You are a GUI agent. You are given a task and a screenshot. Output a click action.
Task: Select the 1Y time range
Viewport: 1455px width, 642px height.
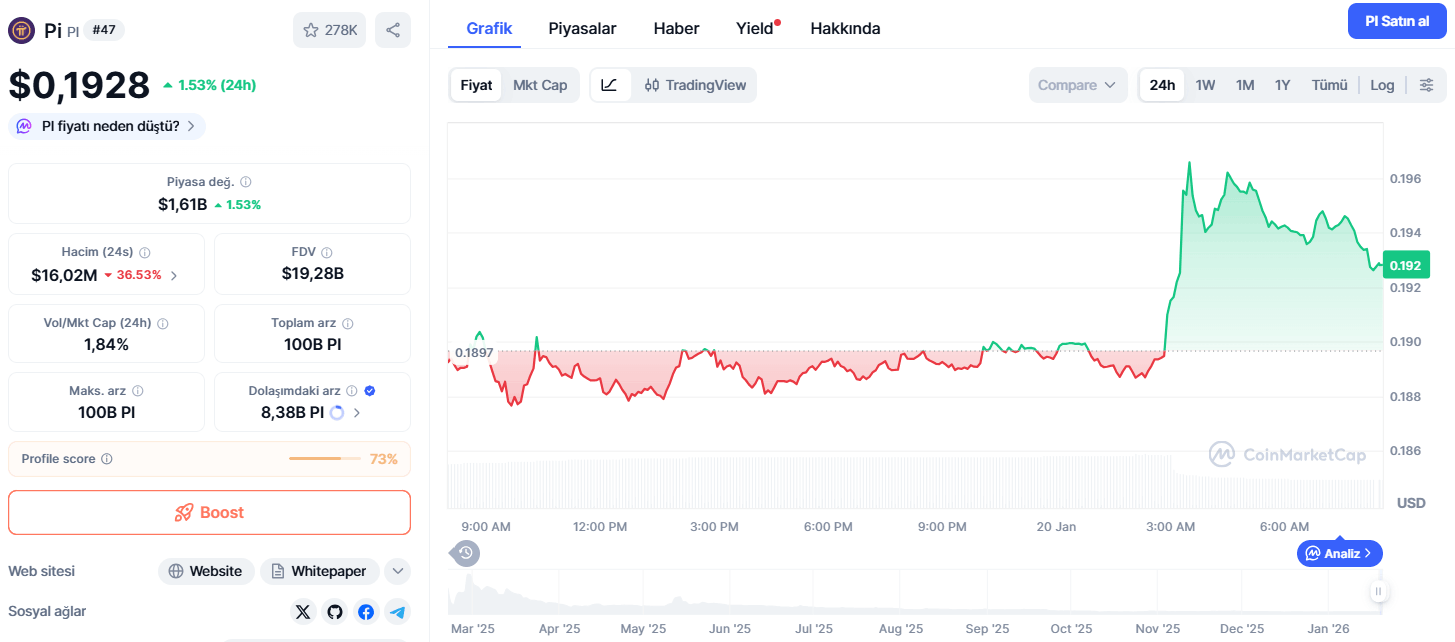click(x=1283, y=85)
